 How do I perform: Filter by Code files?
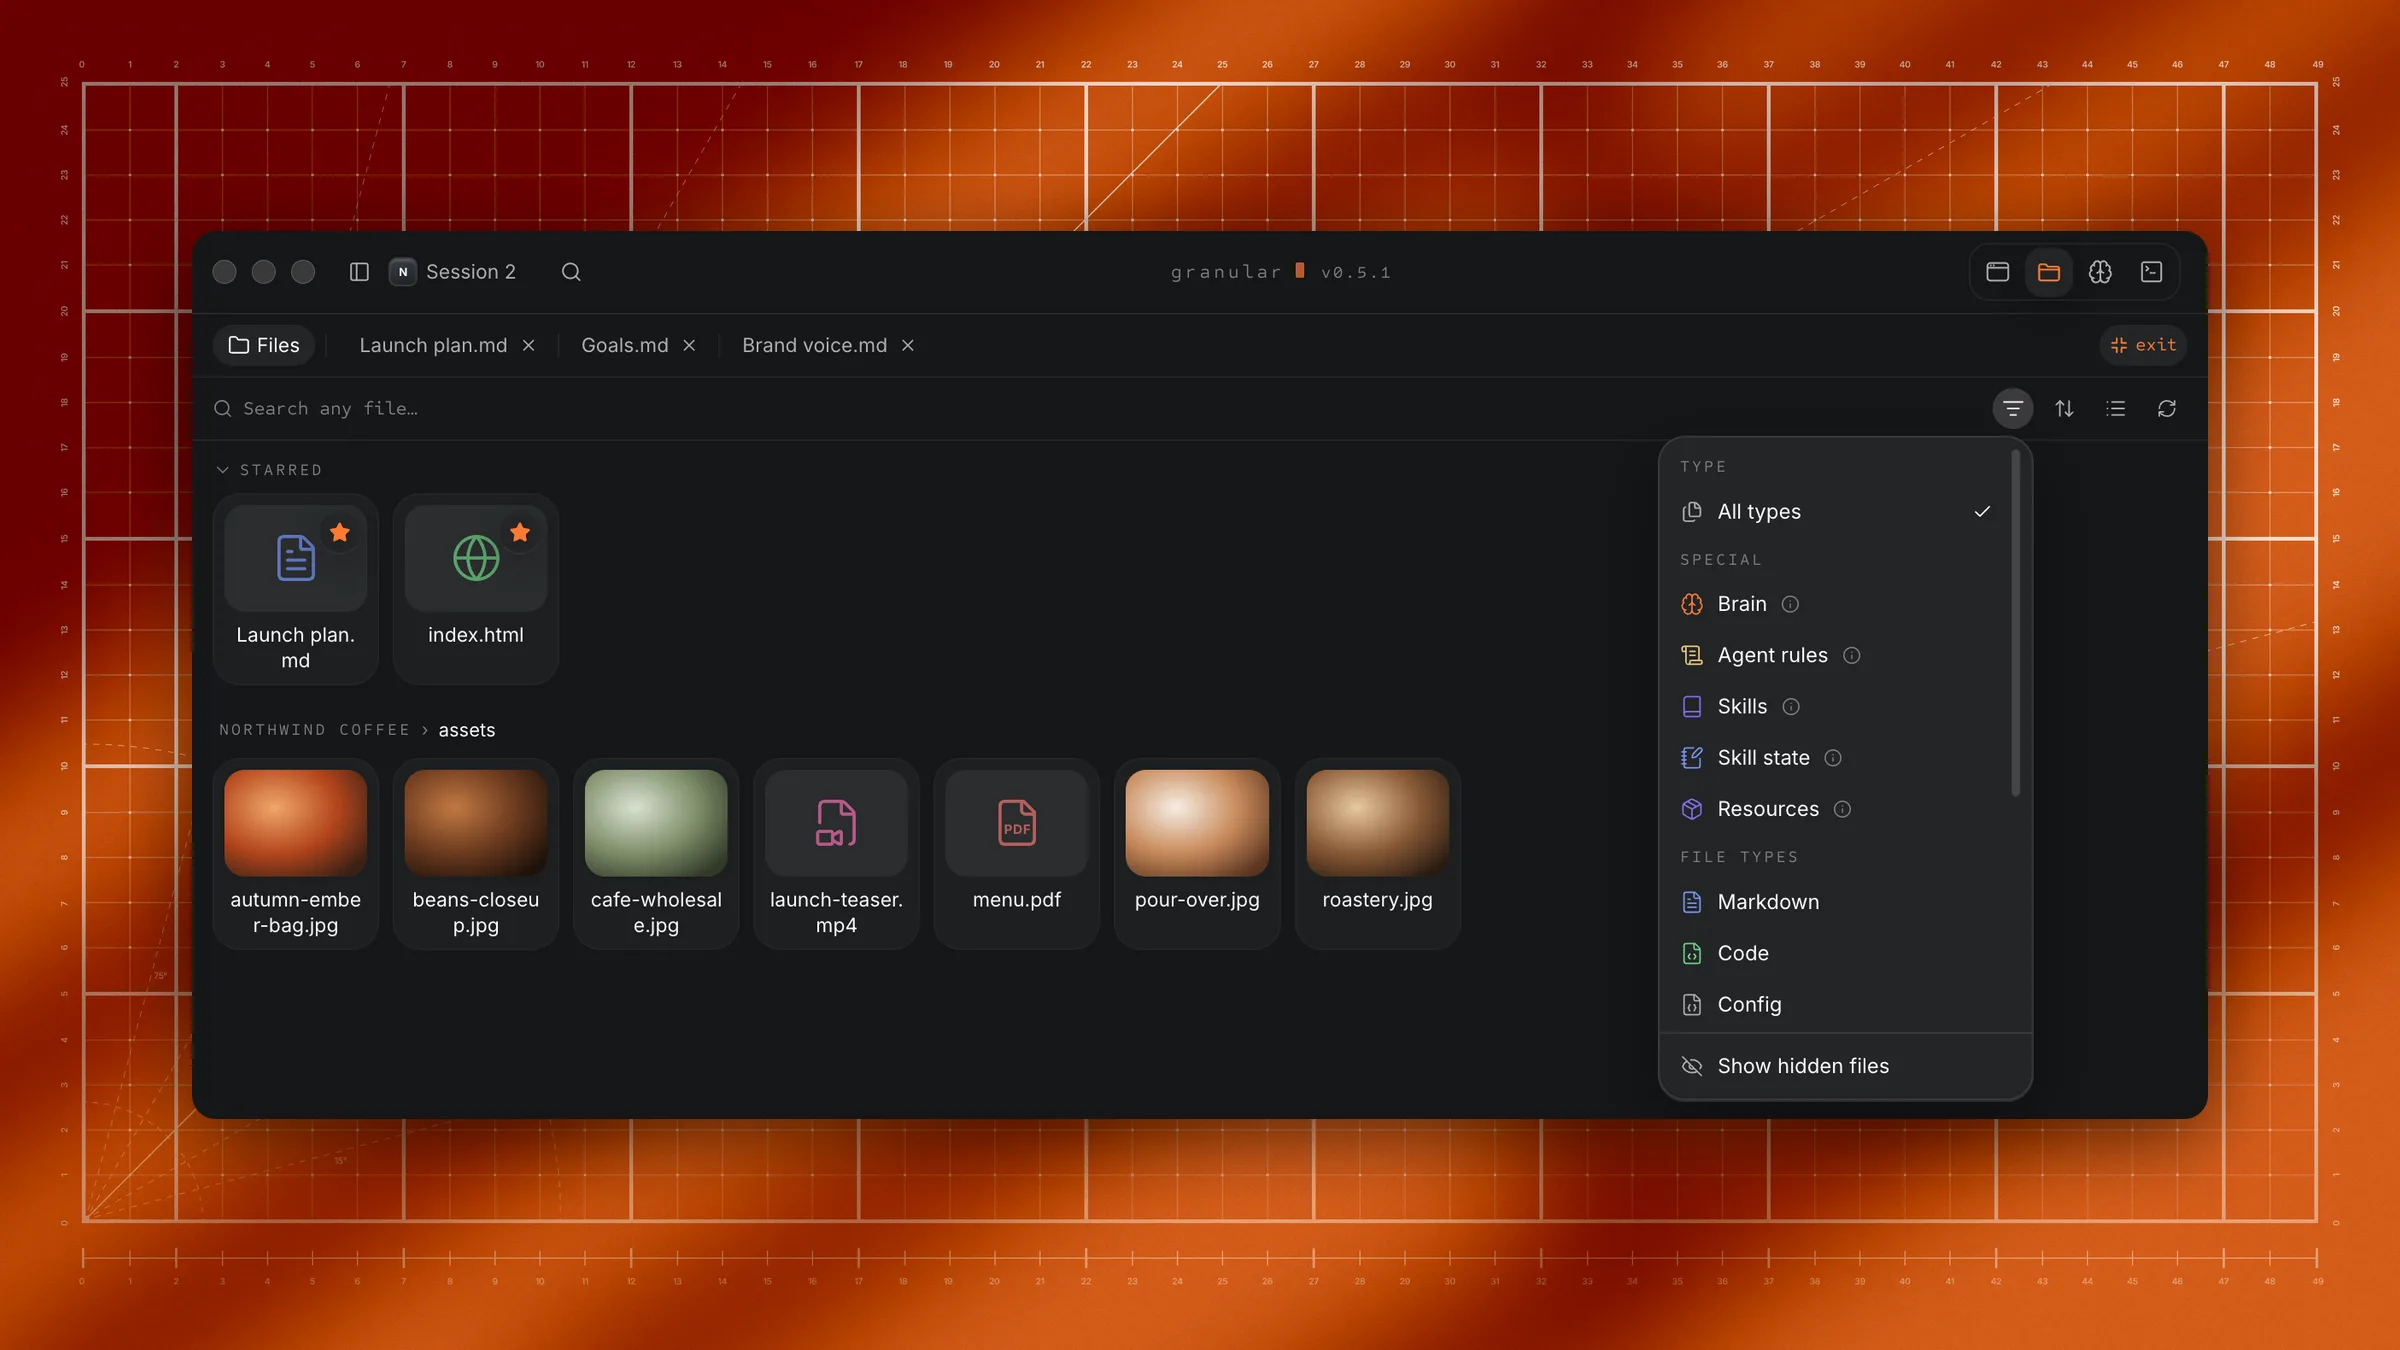(1838, 953)
